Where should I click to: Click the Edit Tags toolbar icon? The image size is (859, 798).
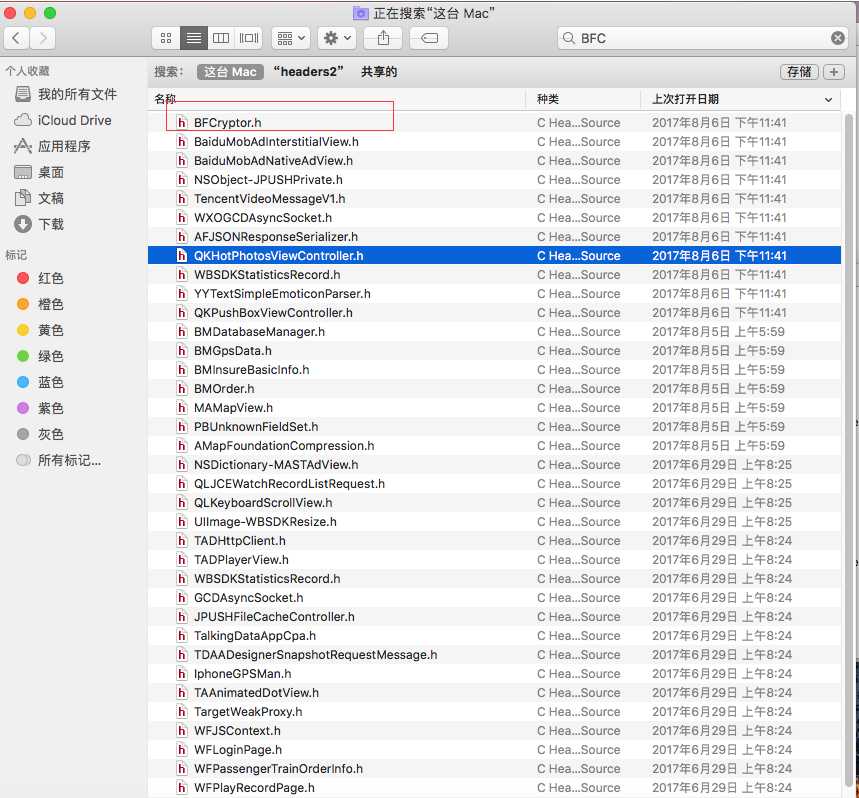coord(428,38)
